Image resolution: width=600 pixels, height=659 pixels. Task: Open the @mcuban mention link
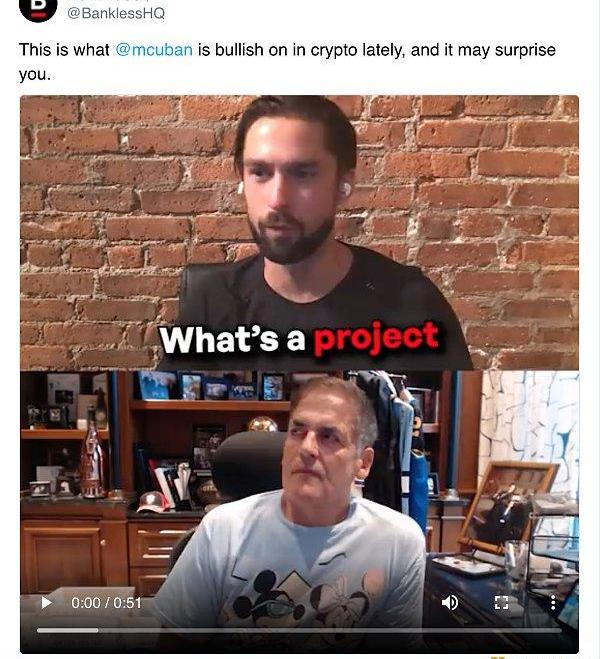point(154,50)
